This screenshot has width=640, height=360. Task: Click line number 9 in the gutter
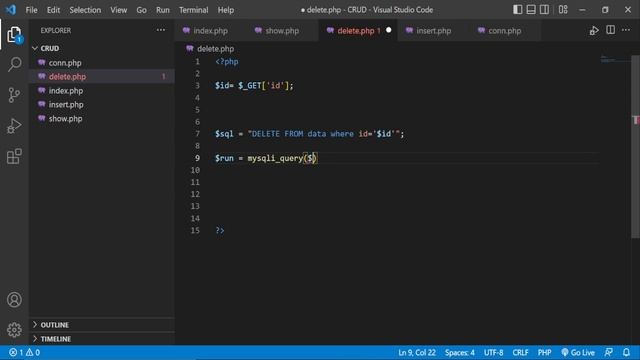click(197, 158)
